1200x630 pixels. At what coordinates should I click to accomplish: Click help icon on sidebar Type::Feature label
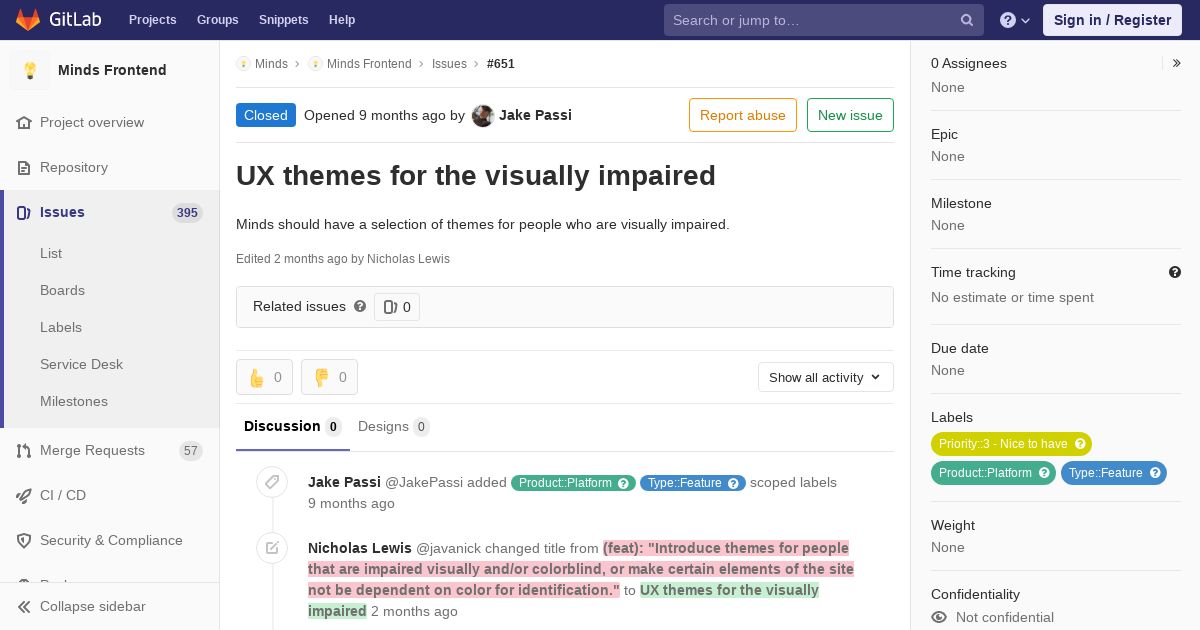click(x=1155, y=473)
